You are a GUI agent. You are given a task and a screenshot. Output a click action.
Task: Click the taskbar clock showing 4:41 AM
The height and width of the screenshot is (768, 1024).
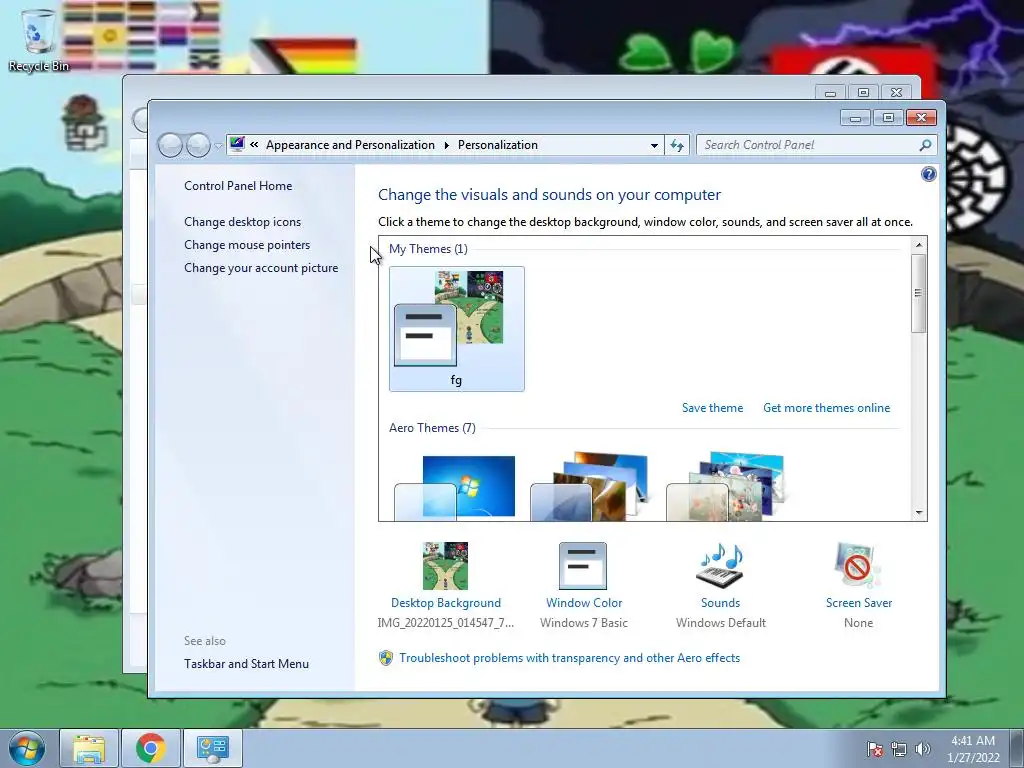click(x=973, y=749)
